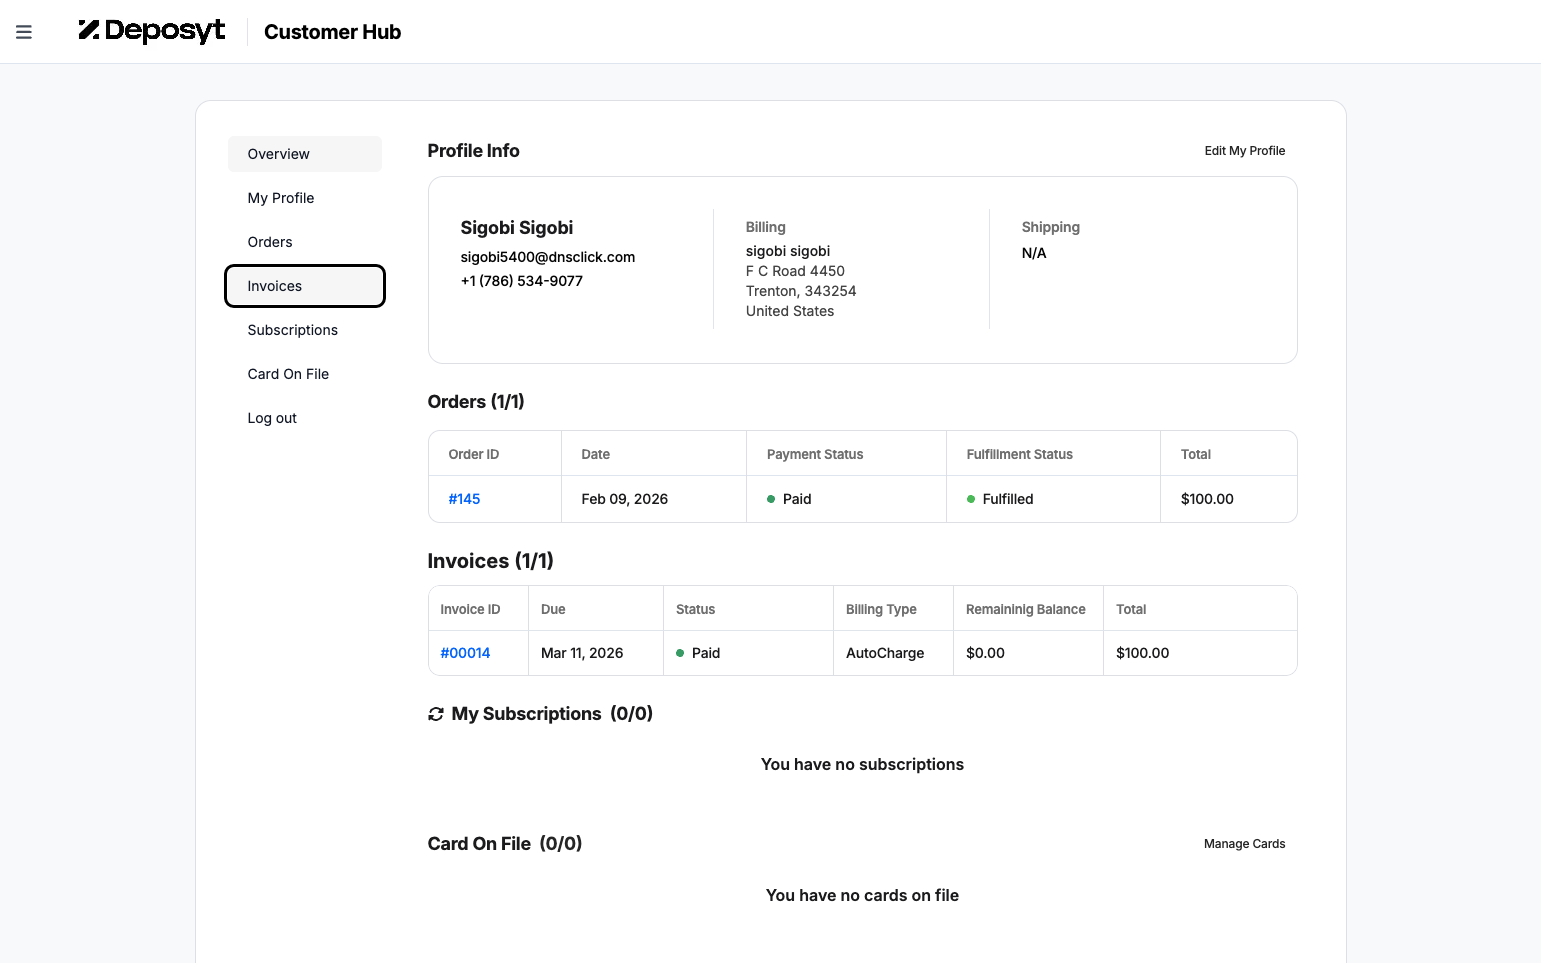Click the Fulfillment Status column header

[1019, 454]
